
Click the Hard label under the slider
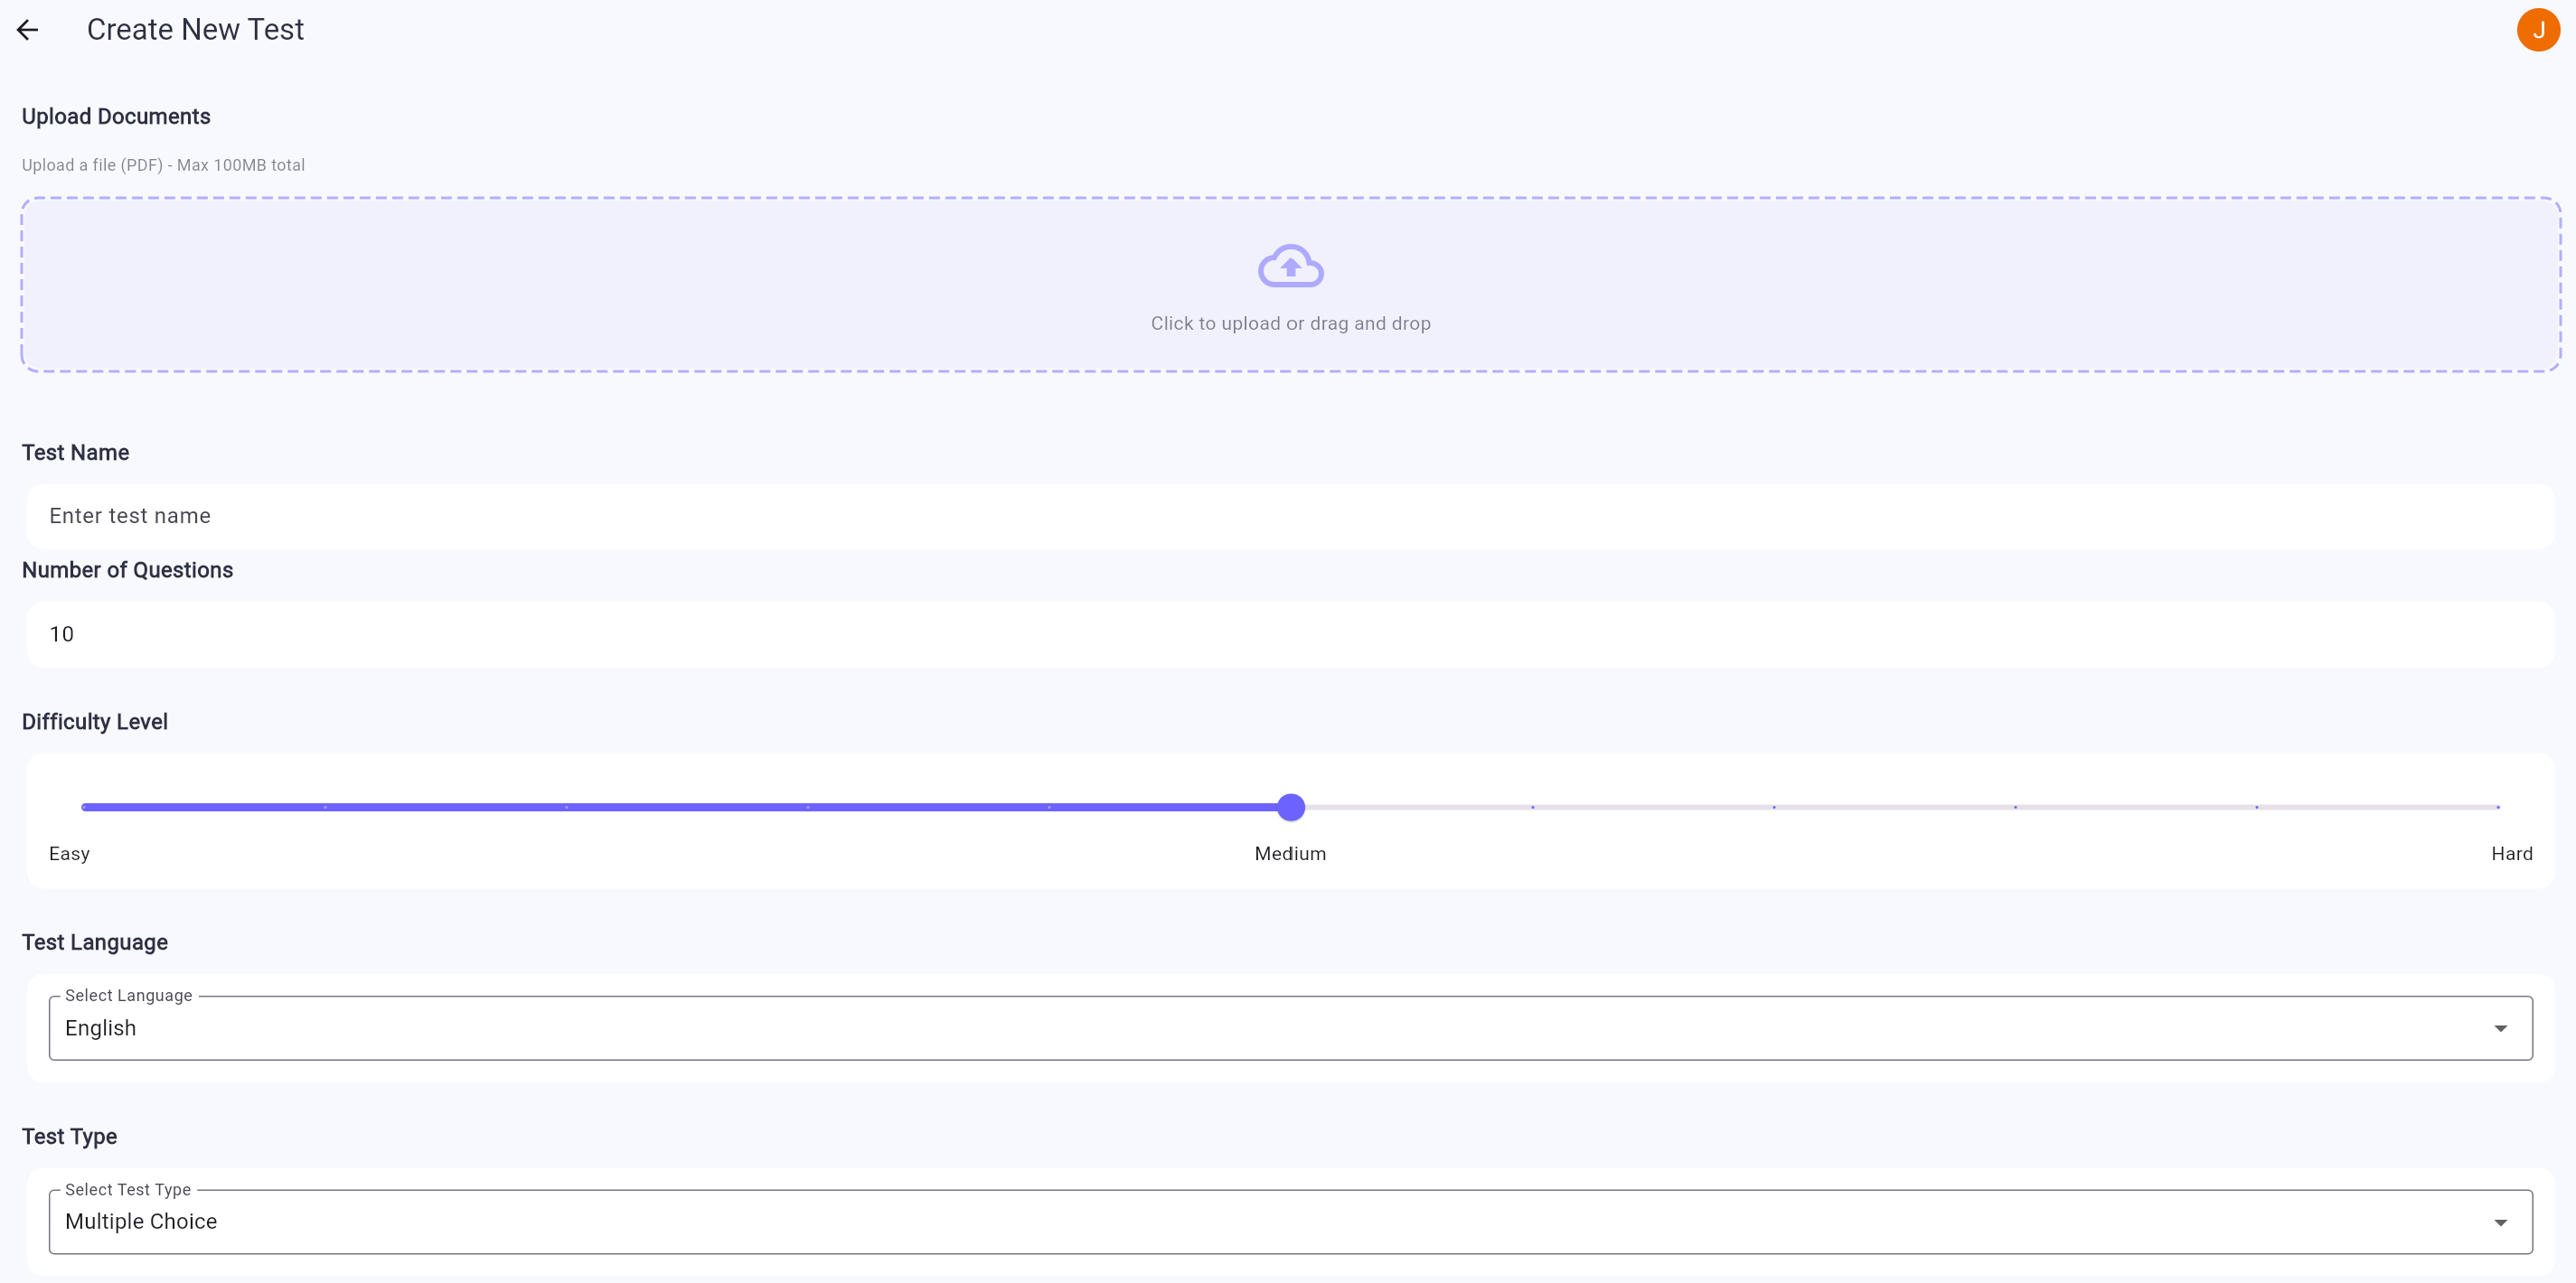(x=2511, y=854)
